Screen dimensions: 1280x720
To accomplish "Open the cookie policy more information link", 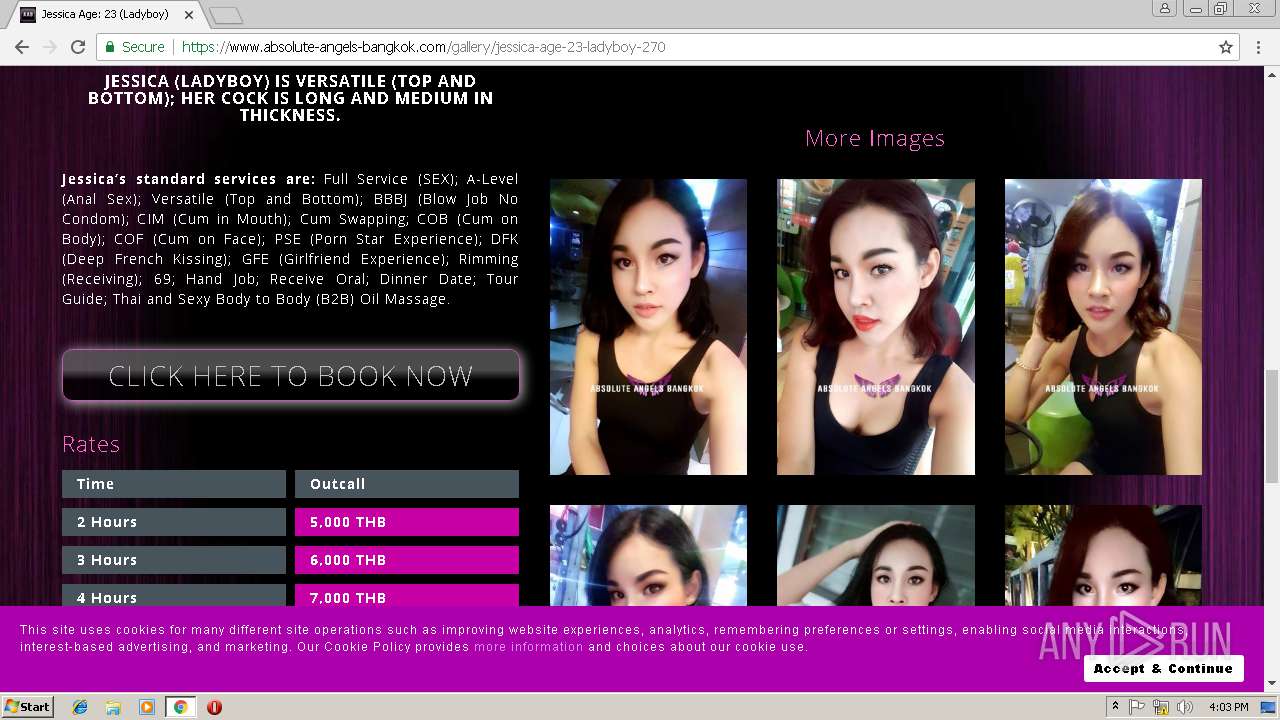I will 528,647.
